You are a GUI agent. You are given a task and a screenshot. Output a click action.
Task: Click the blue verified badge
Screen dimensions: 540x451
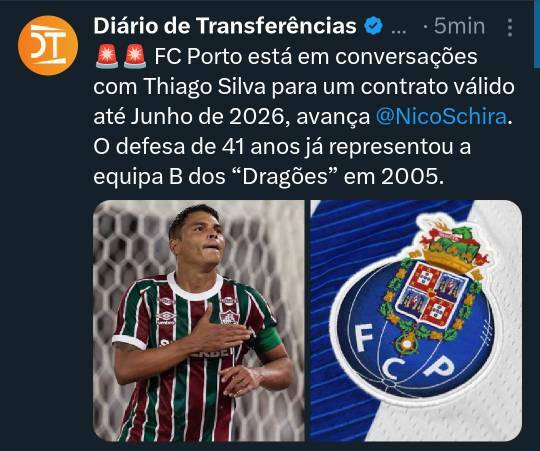(374, 26)
